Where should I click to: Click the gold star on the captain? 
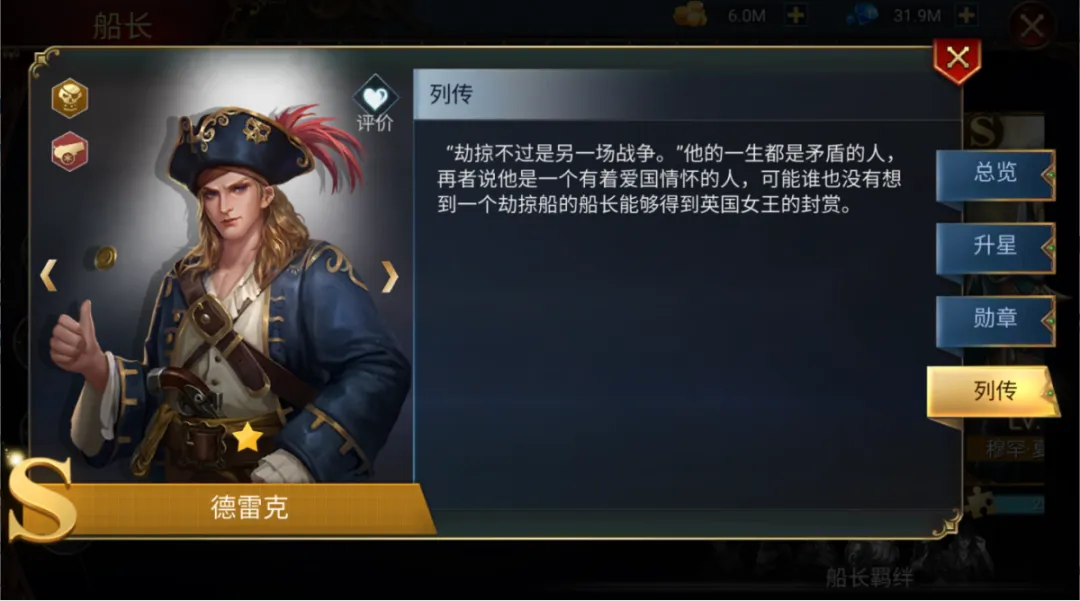point(247,437)
